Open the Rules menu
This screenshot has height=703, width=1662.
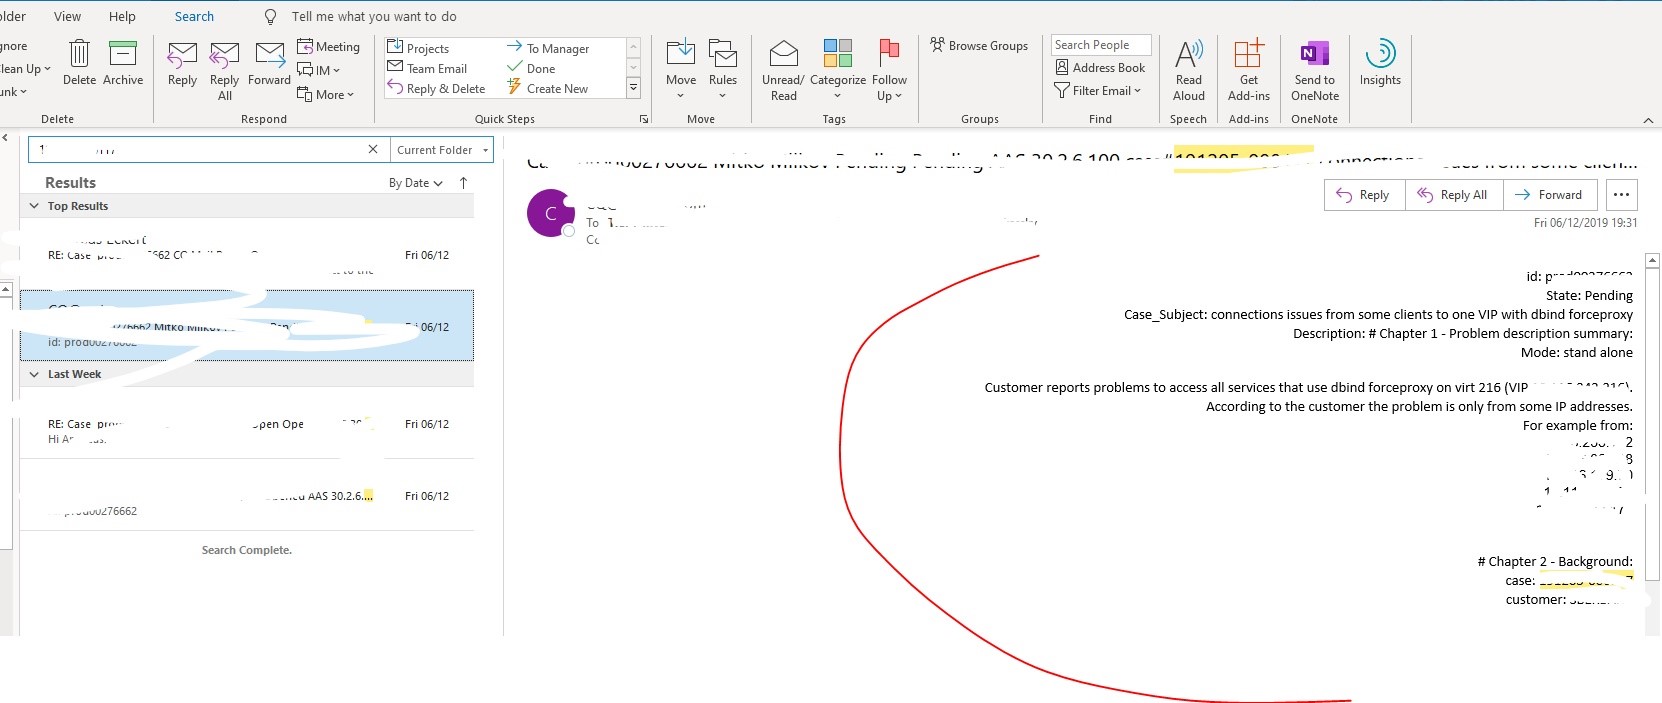[x=723, y=70]
